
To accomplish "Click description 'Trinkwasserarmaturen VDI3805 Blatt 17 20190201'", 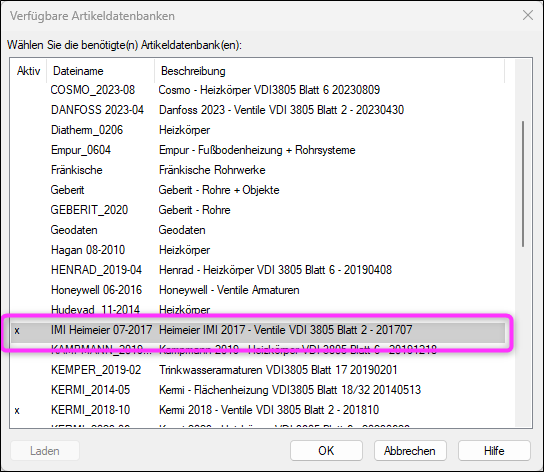I will pyautogui.click(x=278, y=370).
